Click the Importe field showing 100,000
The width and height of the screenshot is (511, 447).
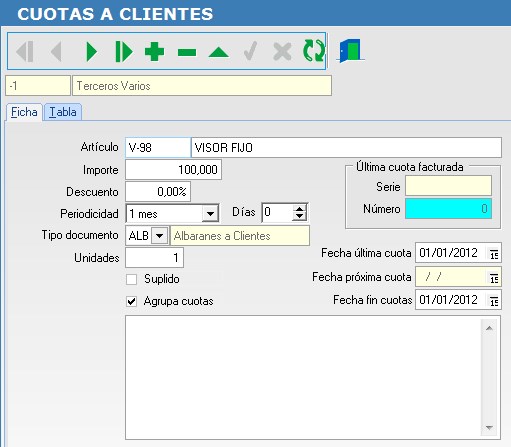[173, 170]
